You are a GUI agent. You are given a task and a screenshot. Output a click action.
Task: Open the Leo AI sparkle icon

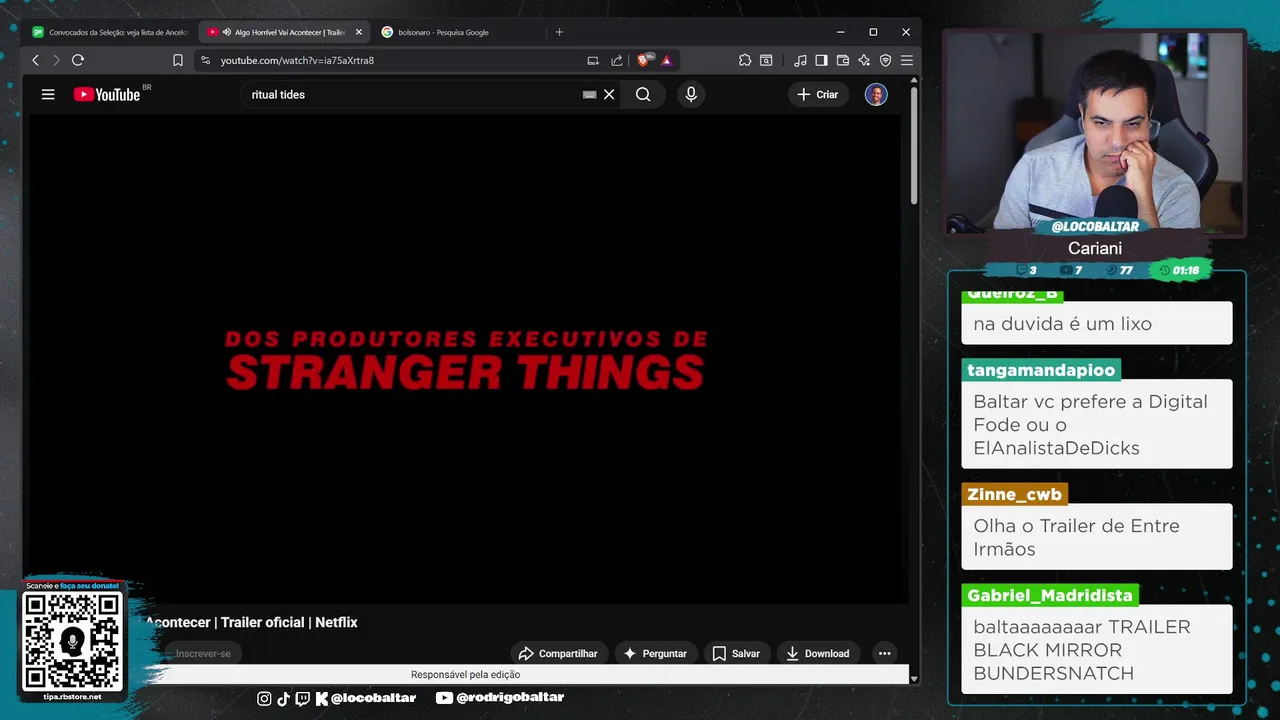coord(864,60)
